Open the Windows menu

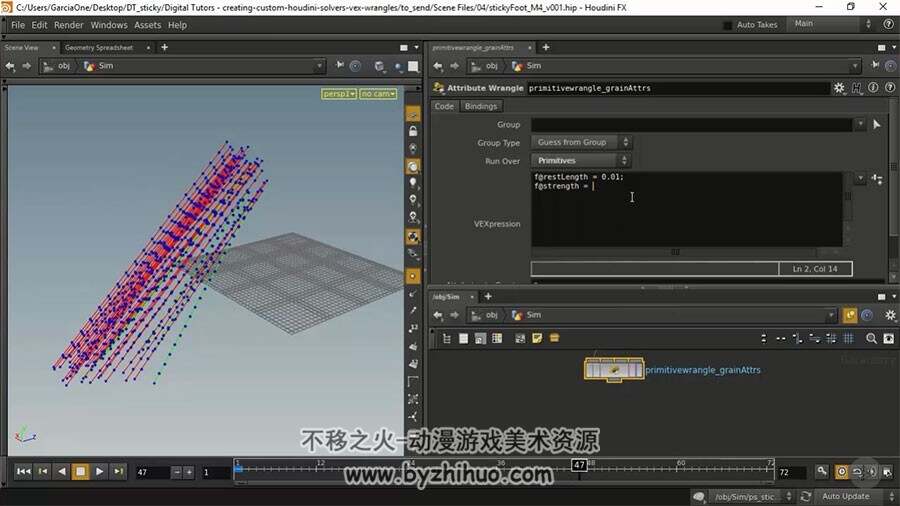click(x=109, y=25)
